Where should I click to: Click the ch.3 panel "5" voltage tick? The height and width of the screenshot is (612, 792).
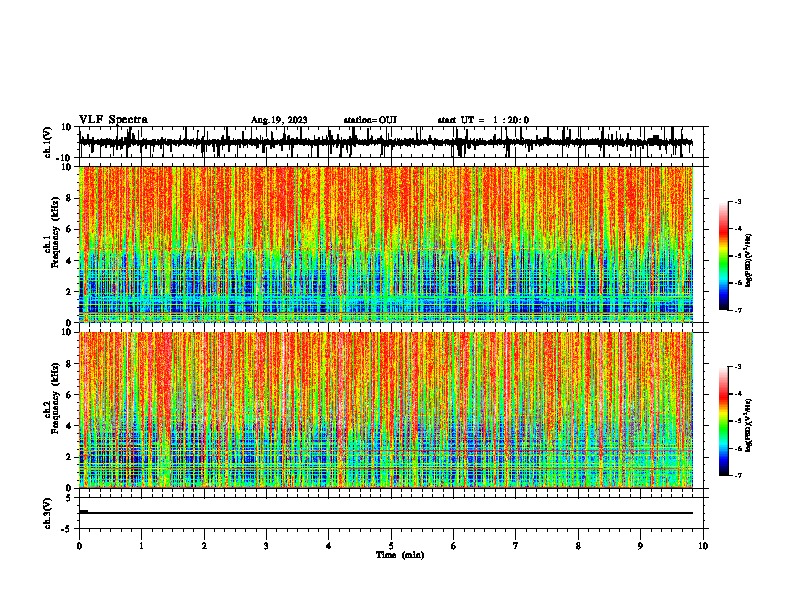coord(69,498)
